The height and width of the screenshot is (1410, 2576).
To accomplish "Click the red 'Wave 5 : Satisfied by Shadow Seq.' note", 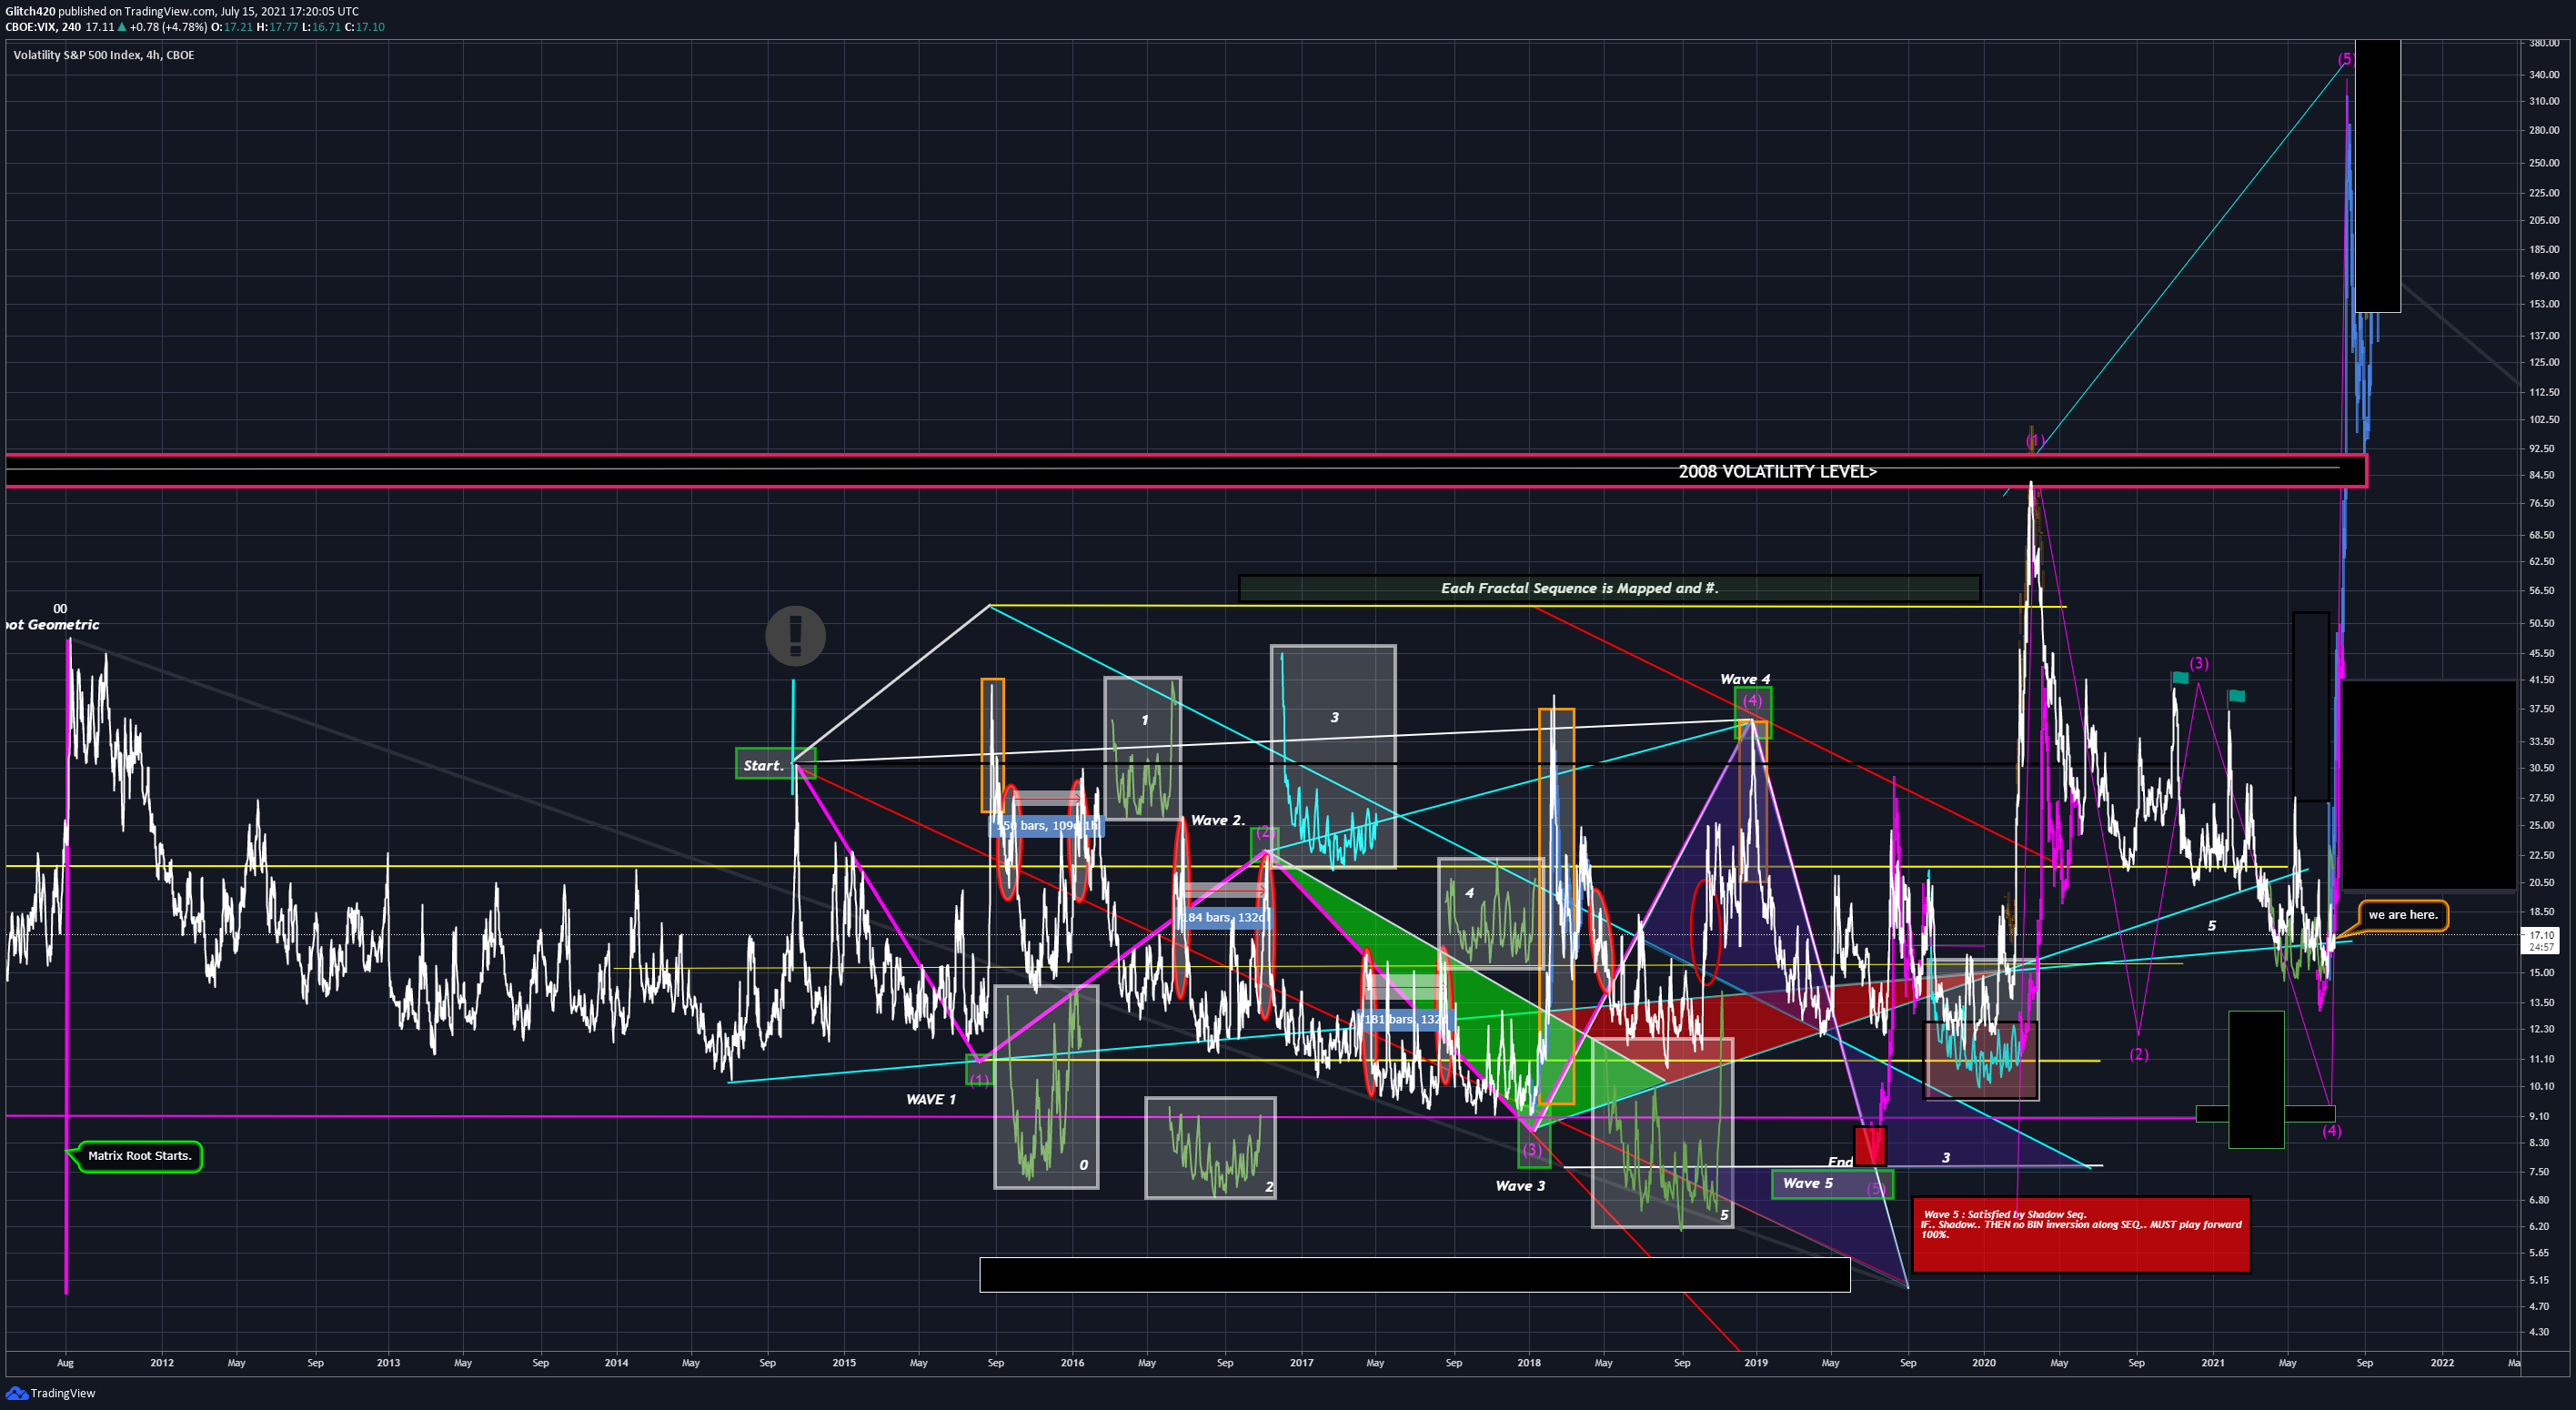I will pyautogui.click(x=2080, y=1235).
